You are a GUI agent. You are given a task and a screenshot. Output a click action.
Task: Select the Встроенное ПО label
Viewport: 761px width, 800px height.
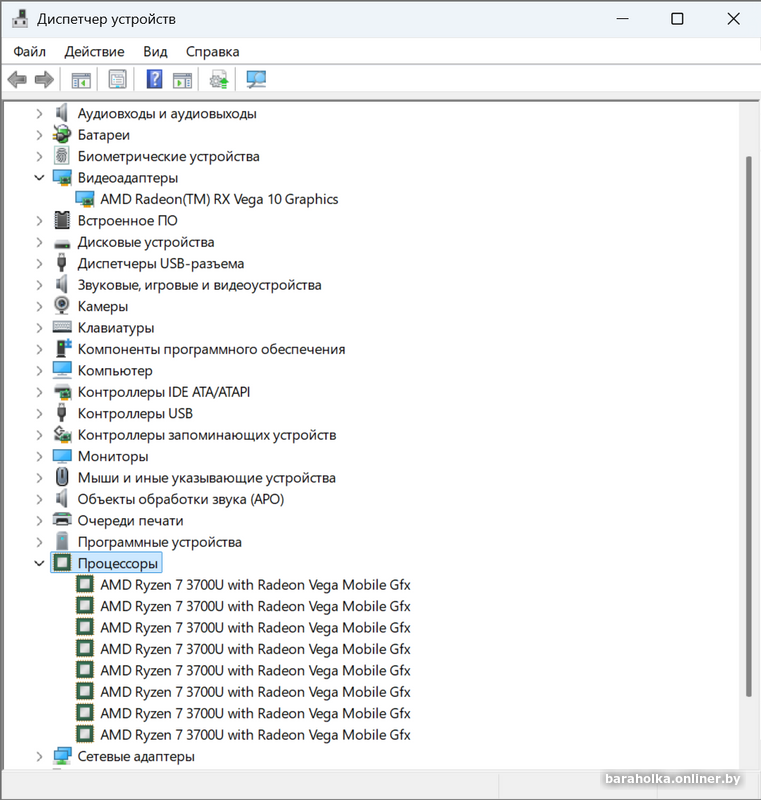pyautogui.click(x=128, y=220)
